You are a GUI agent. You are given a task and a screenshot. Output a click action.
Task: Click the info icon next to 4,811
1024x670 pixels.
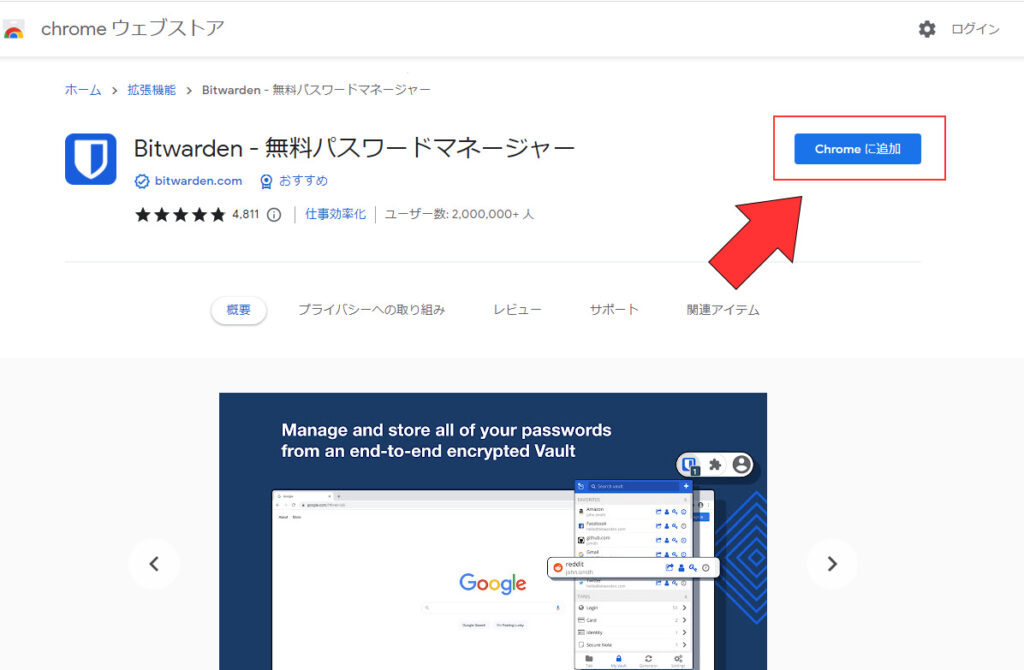[x=274, y=214]
